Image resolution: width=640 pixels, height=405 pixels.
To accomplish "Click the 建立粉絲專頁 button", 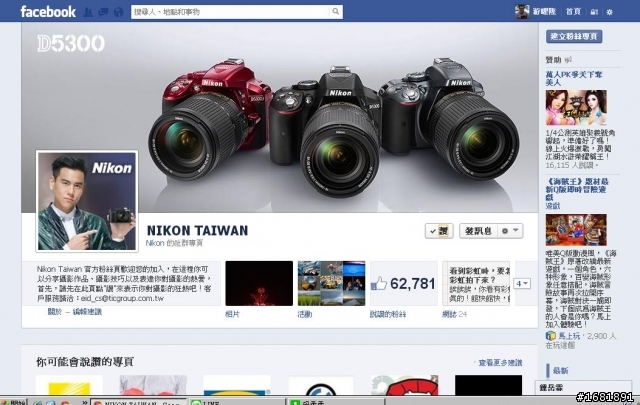I will pos(574,36).
